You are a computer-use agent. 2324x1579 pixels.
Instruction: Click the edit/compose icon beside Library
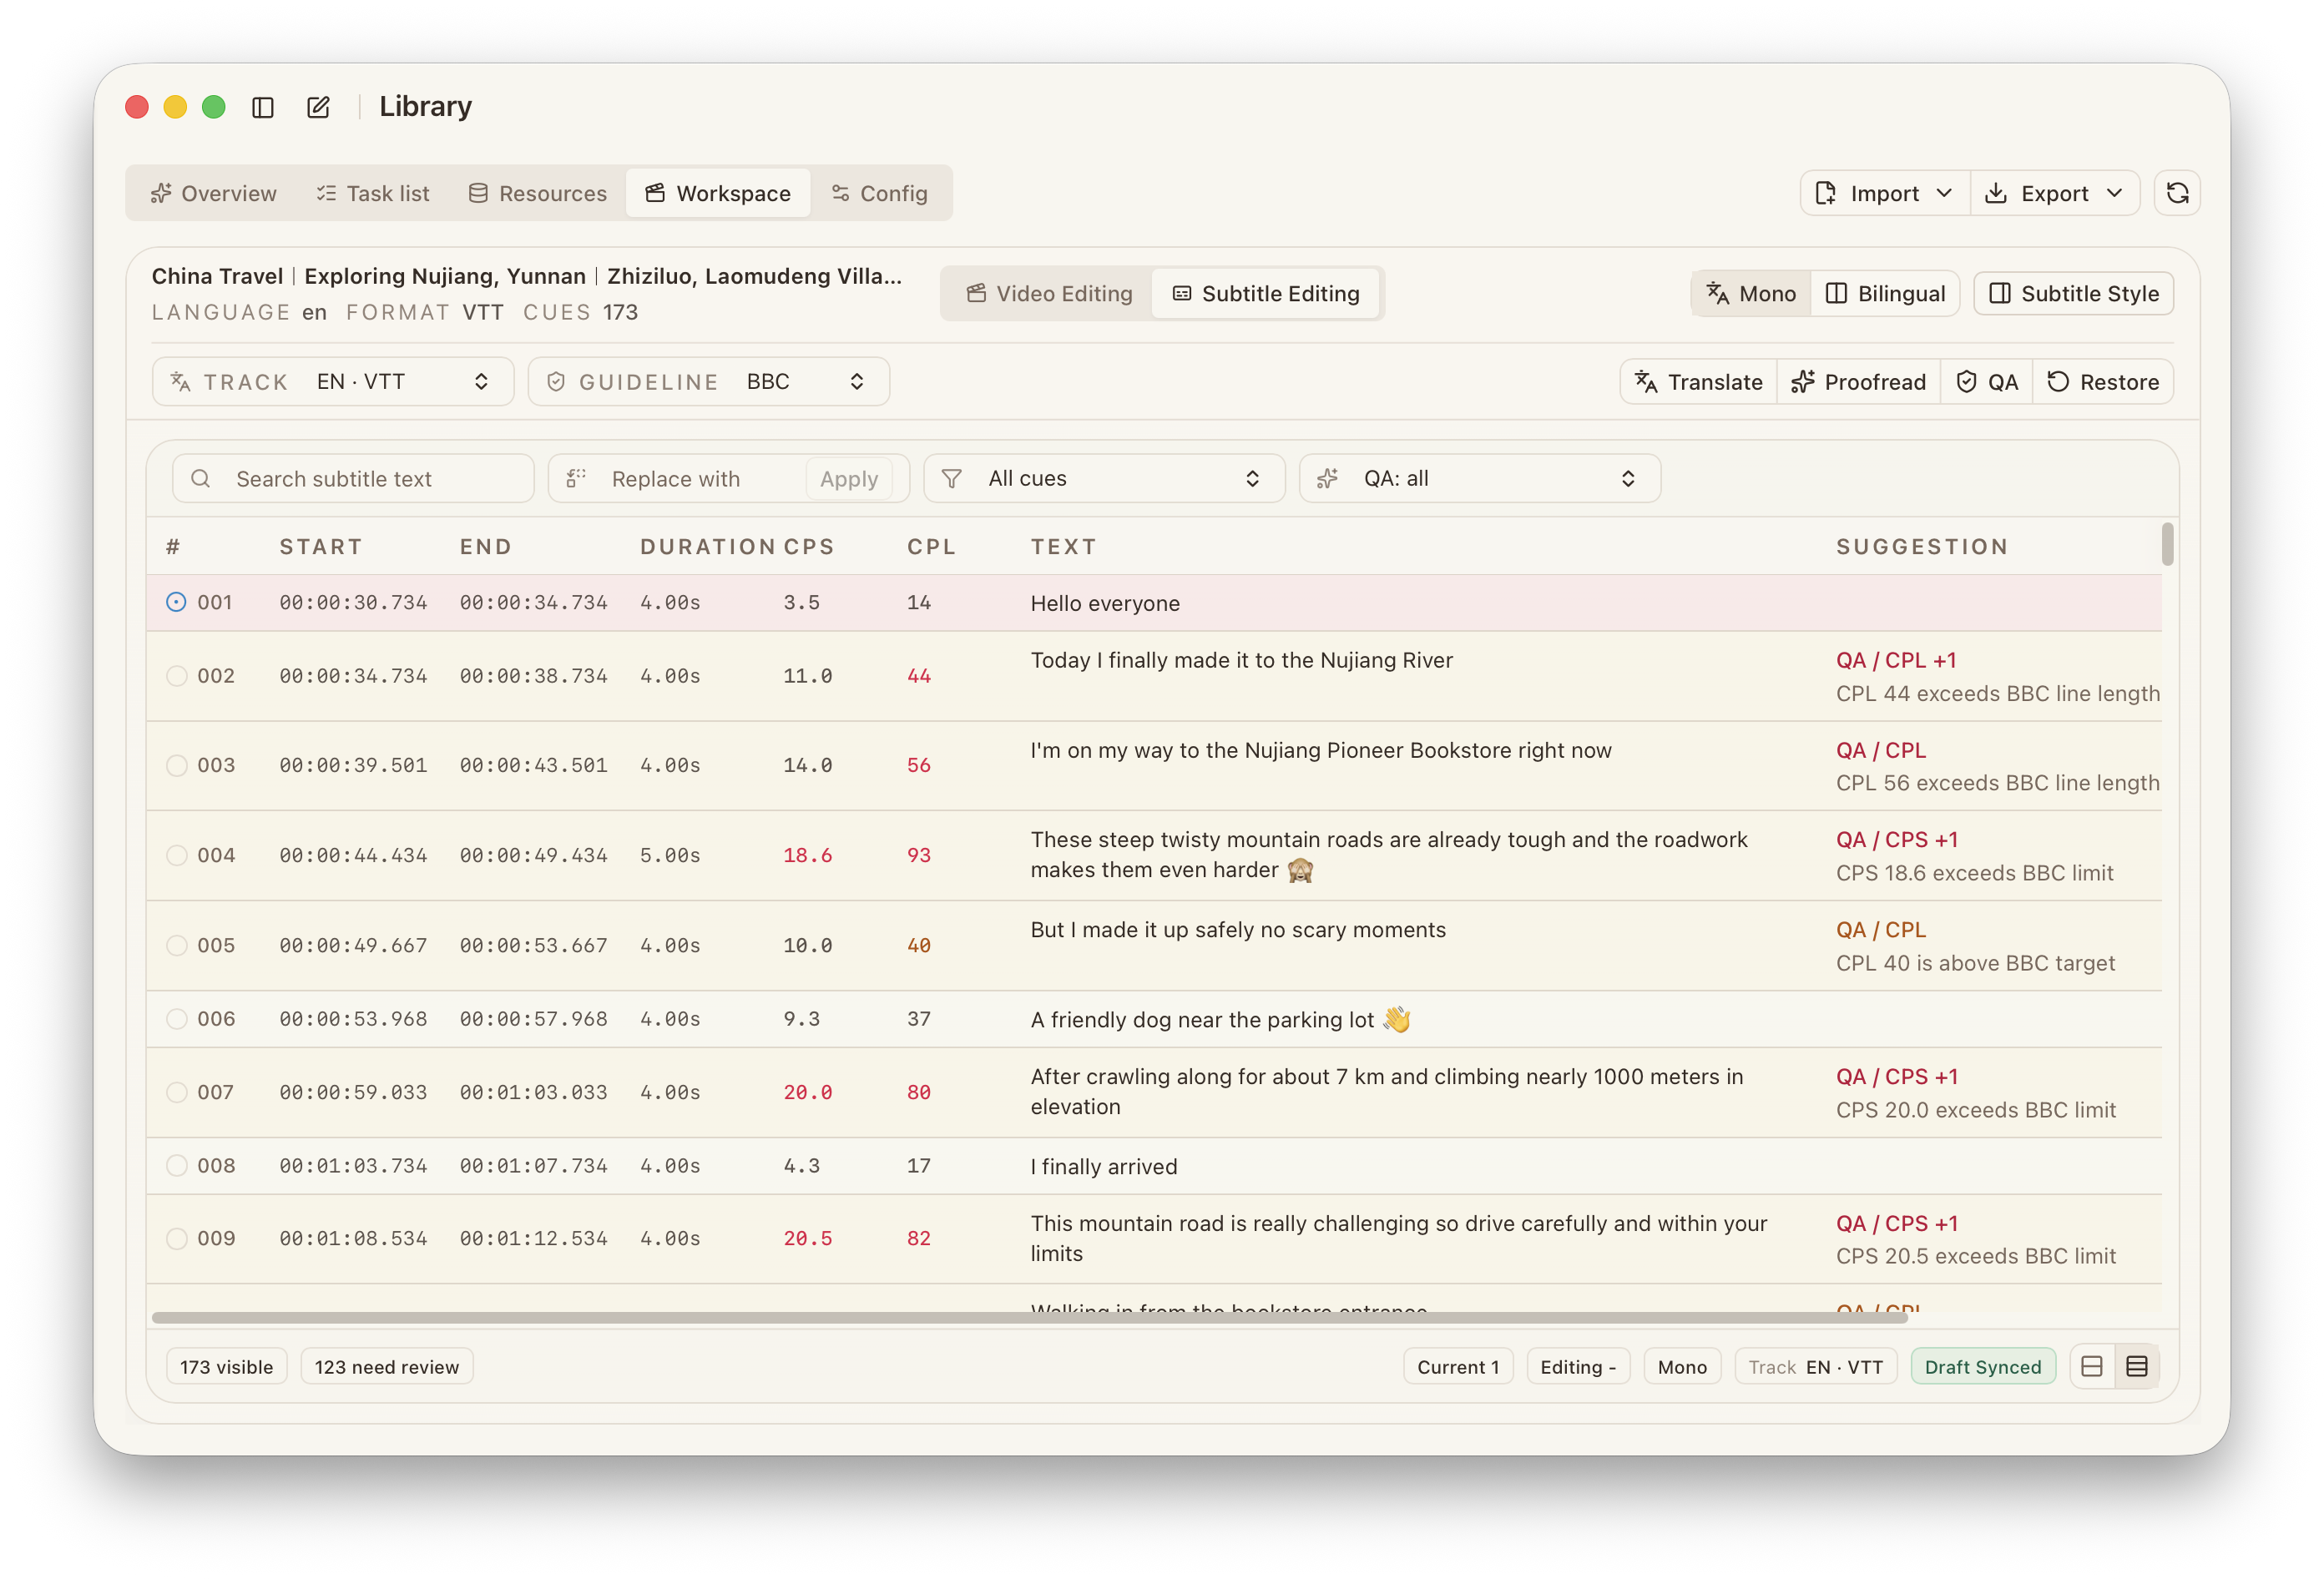click(318, 107)
